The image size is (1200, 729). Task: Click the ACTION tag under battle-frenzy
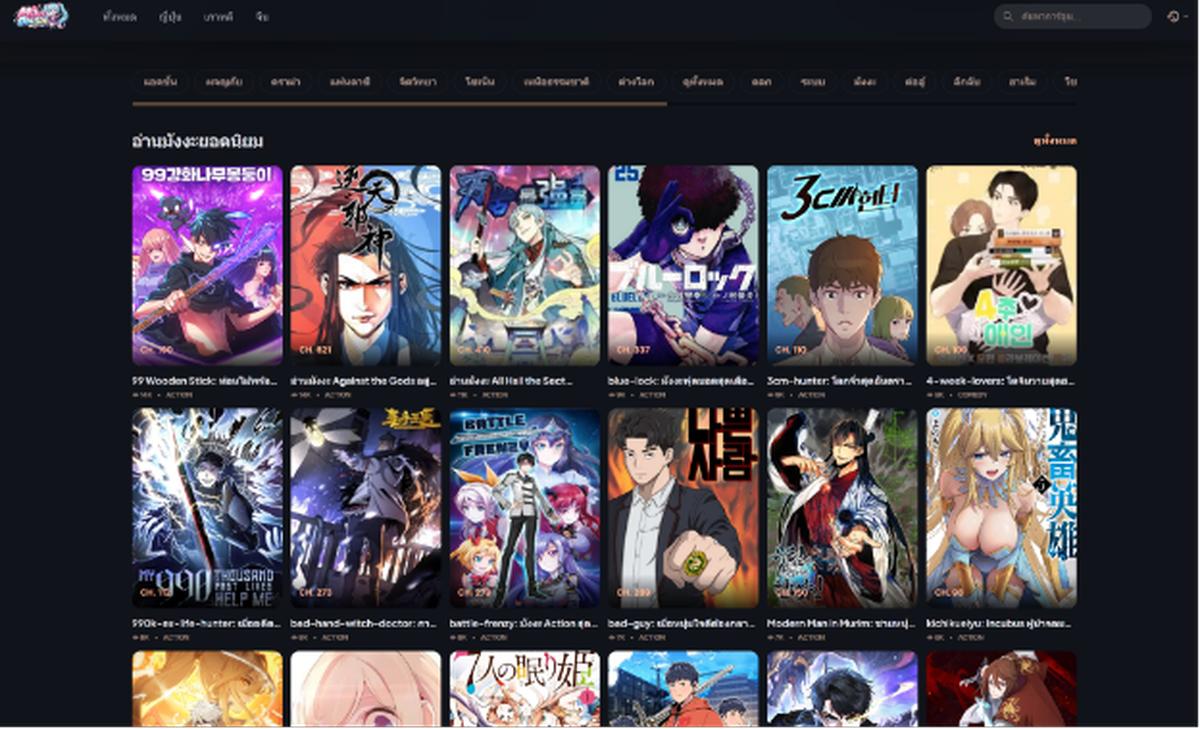tap(494, 637)
